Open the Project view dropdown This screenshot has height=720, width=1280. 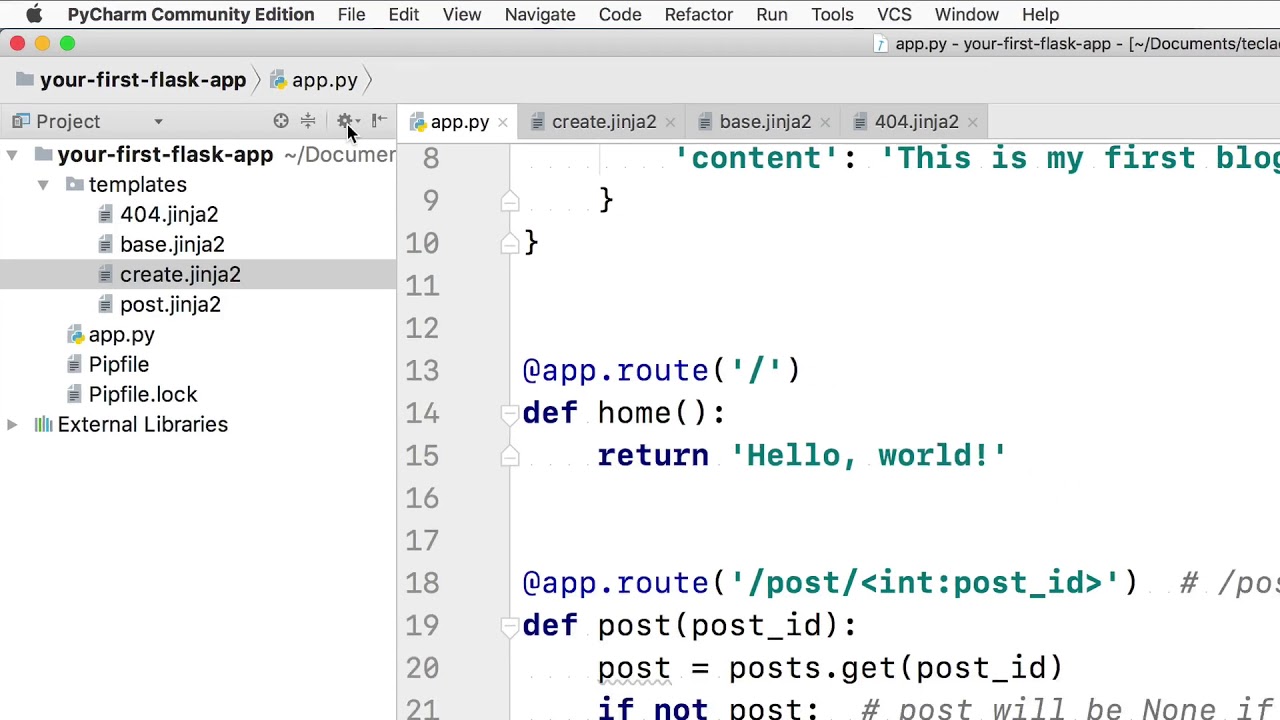[x=158, y=122]
